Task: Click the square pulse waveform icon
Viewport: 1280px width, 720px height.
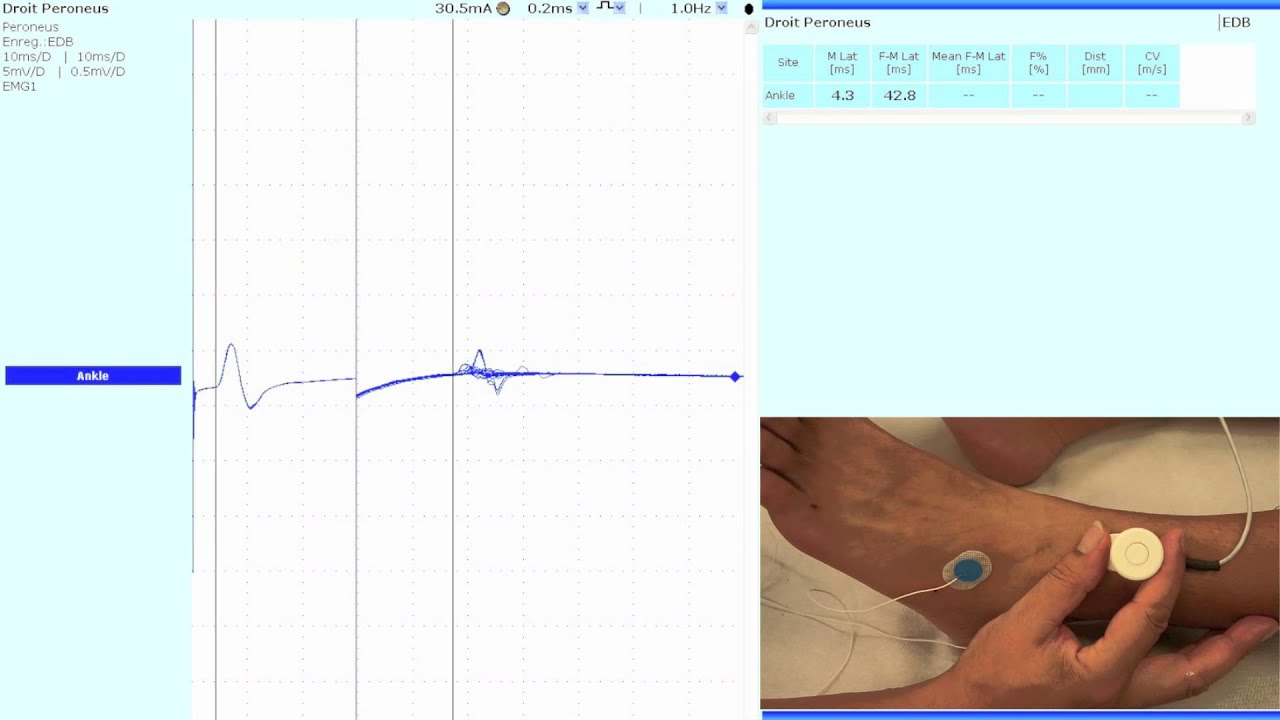Action: click(605, 7)
